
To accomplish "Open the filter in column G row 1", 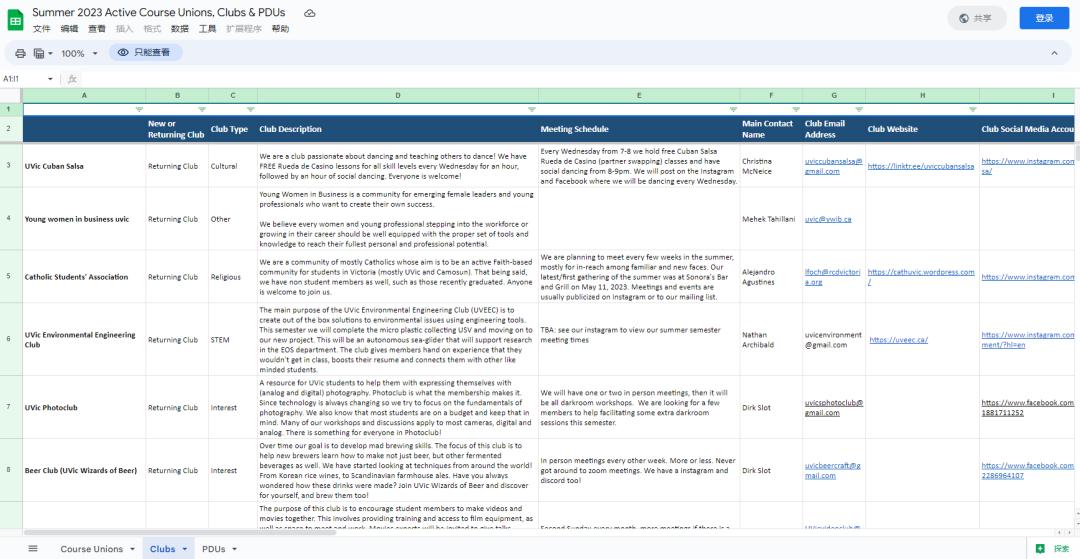I will (859, 109).
